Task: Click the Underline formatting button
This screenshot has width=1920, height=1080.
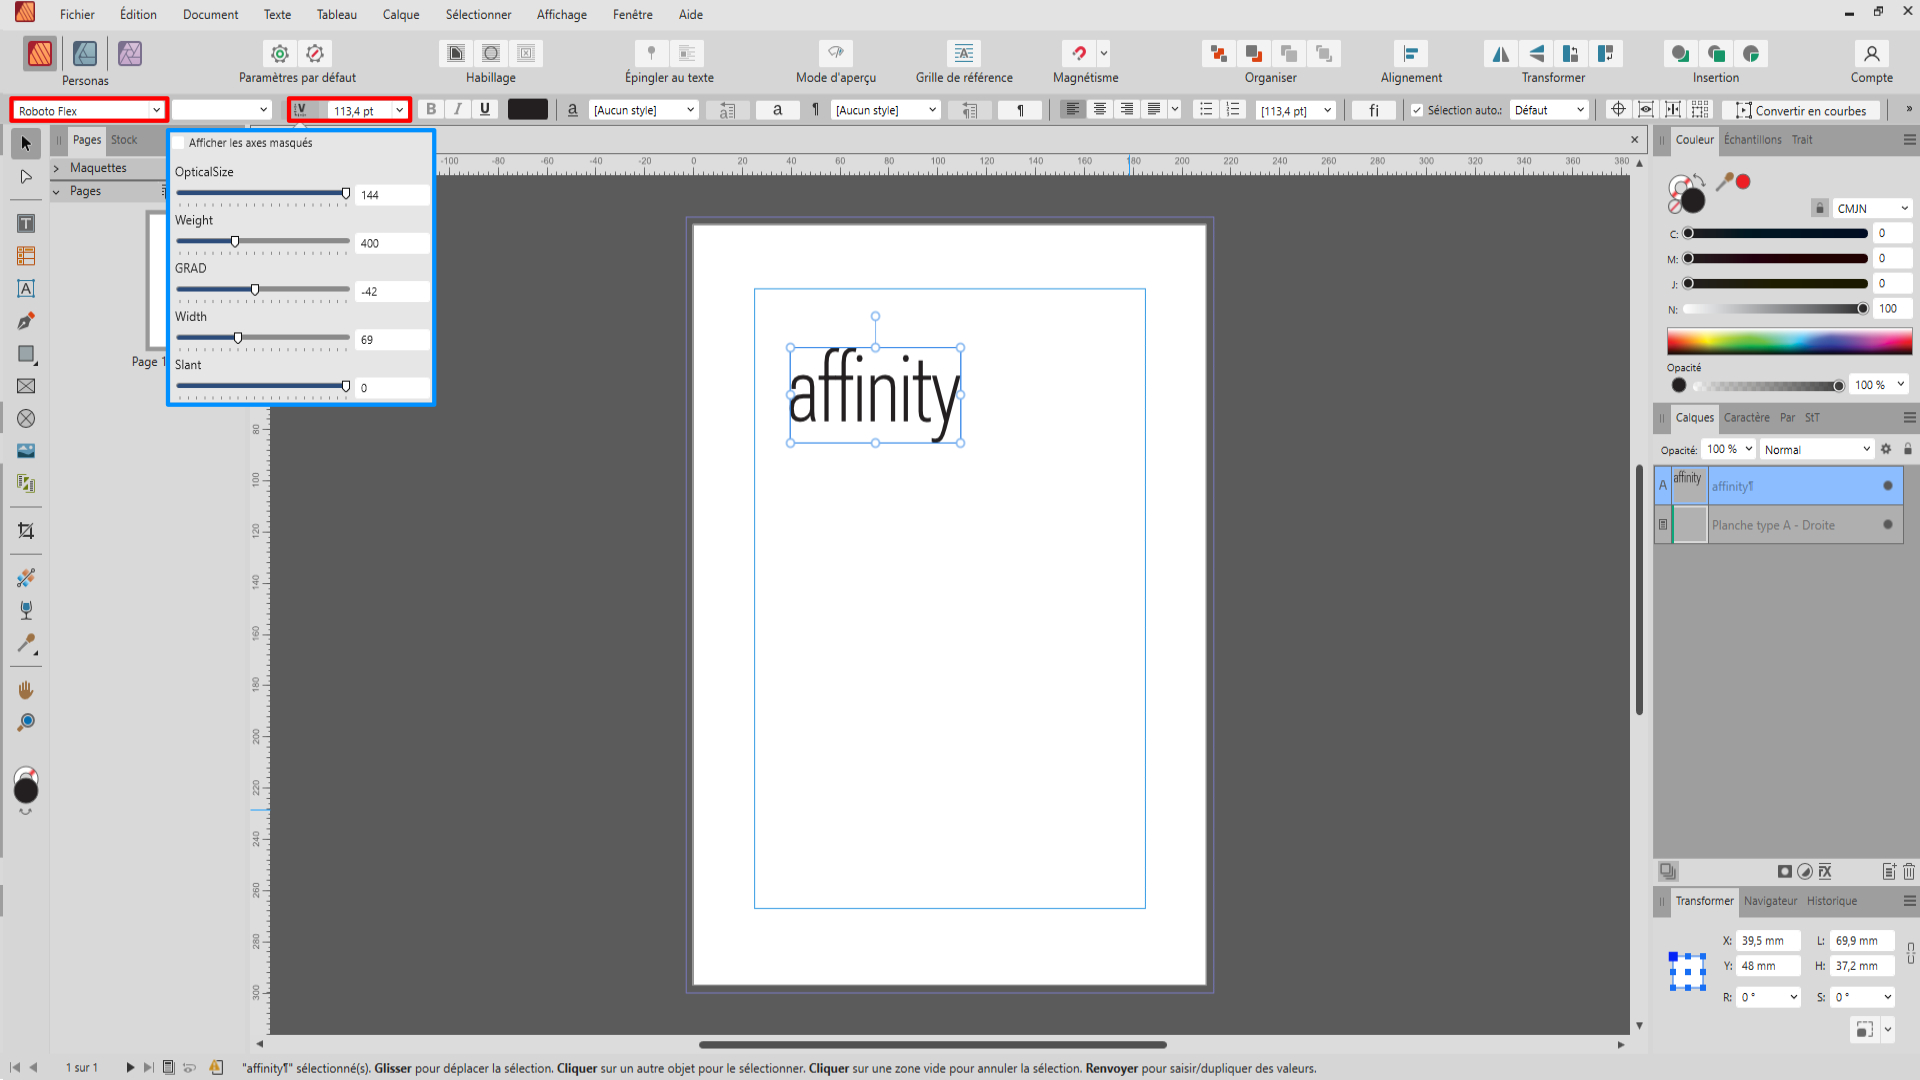Action: point(485,110)
